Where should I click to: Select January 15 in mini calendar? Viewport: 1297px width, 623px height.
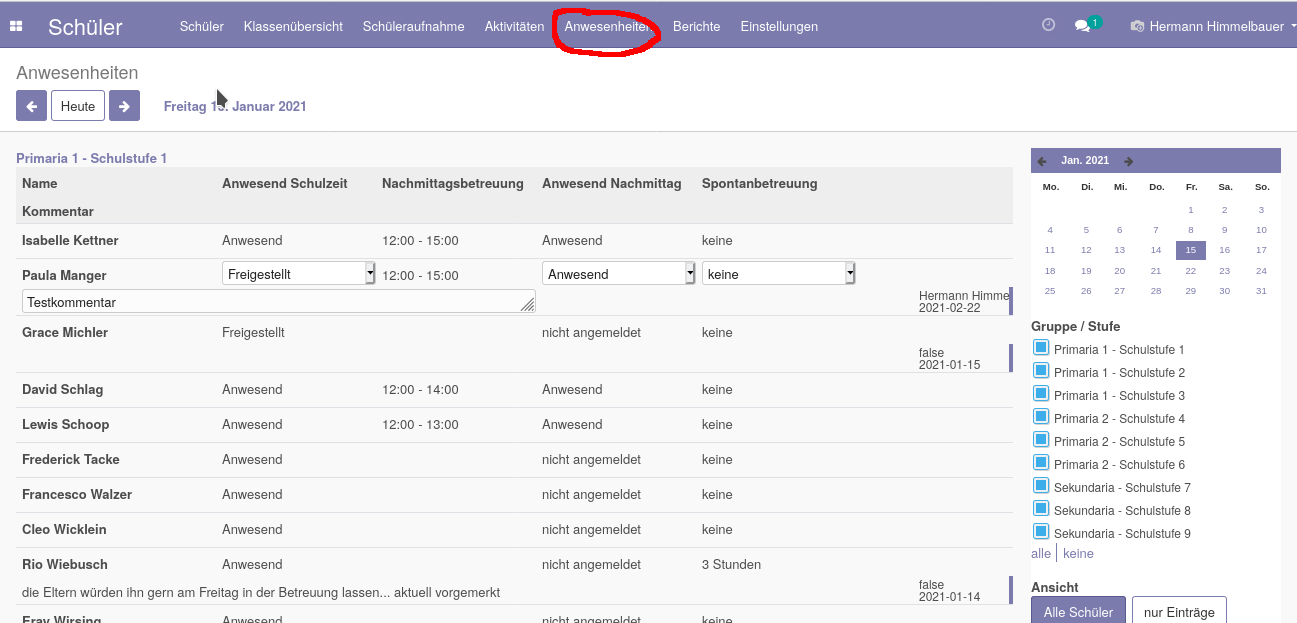(x=1191, y=250)
